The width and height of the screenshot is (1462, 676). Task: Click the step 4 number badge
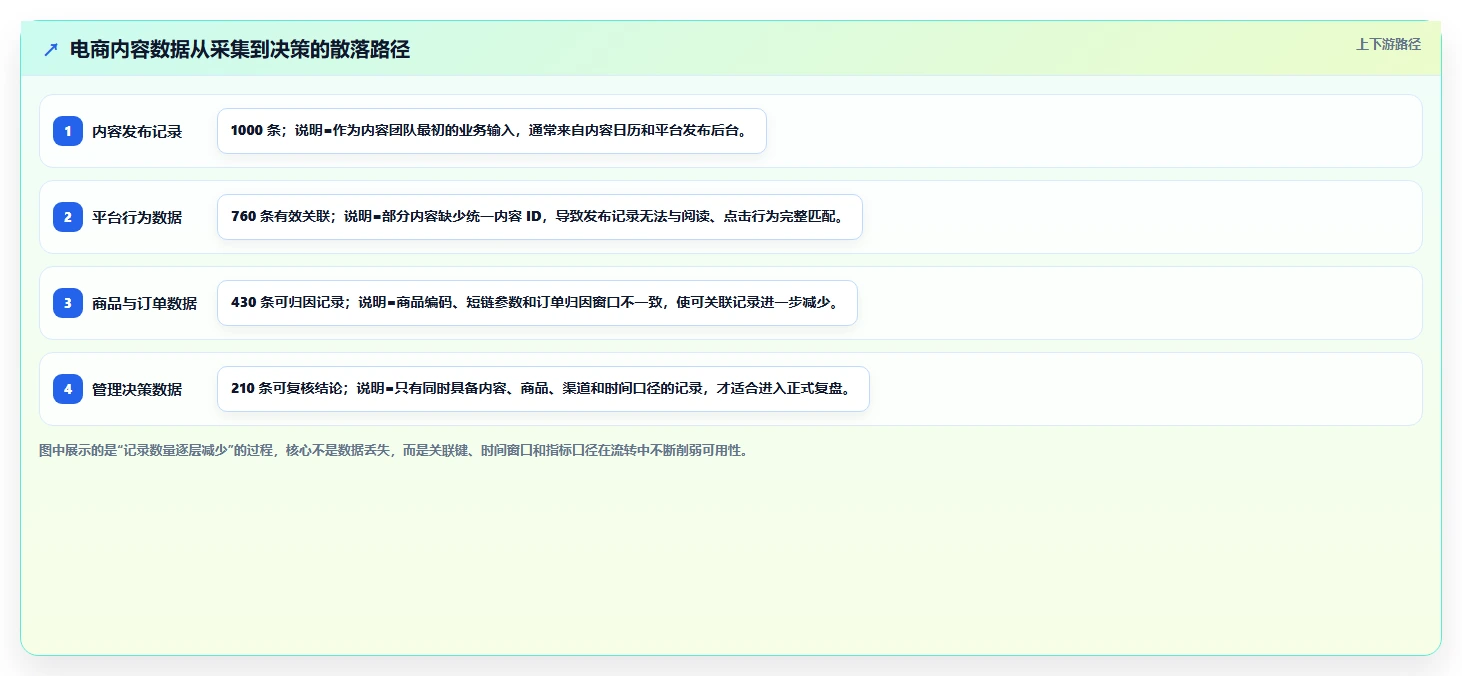[x=68, y=389]
